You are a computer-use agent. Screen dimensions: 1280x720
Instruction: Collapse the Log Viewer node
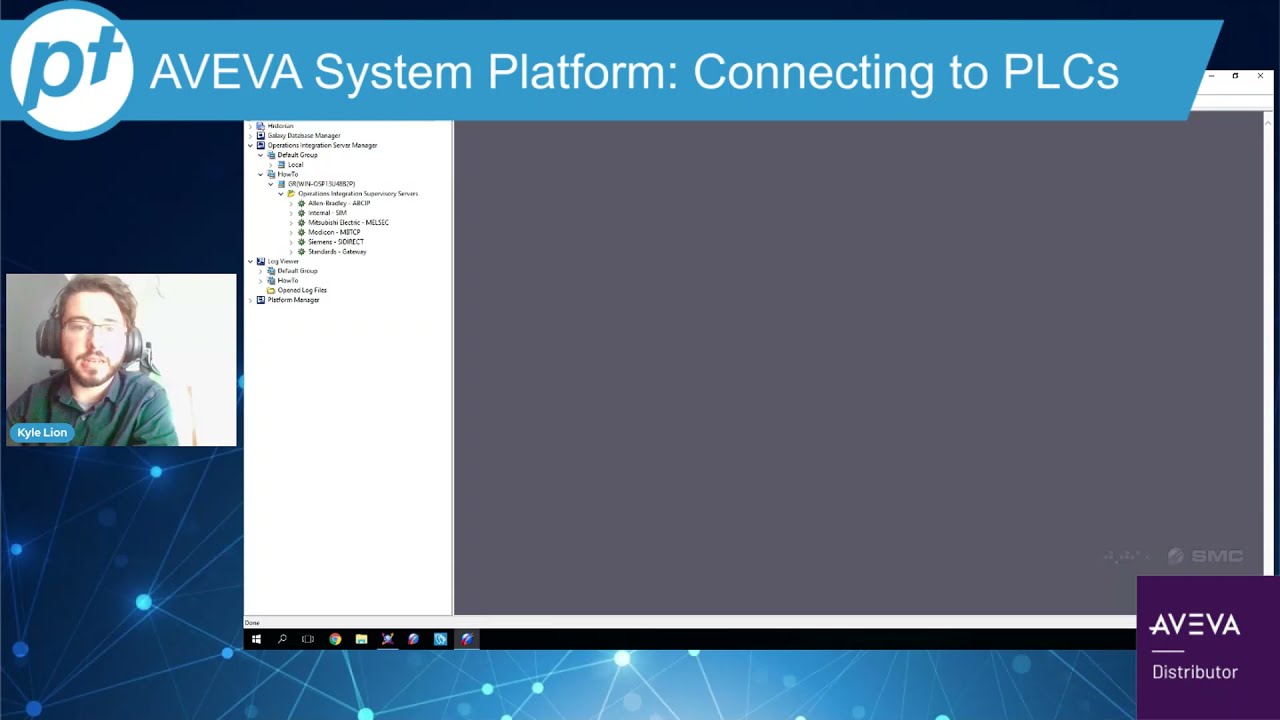coord(250,261)
